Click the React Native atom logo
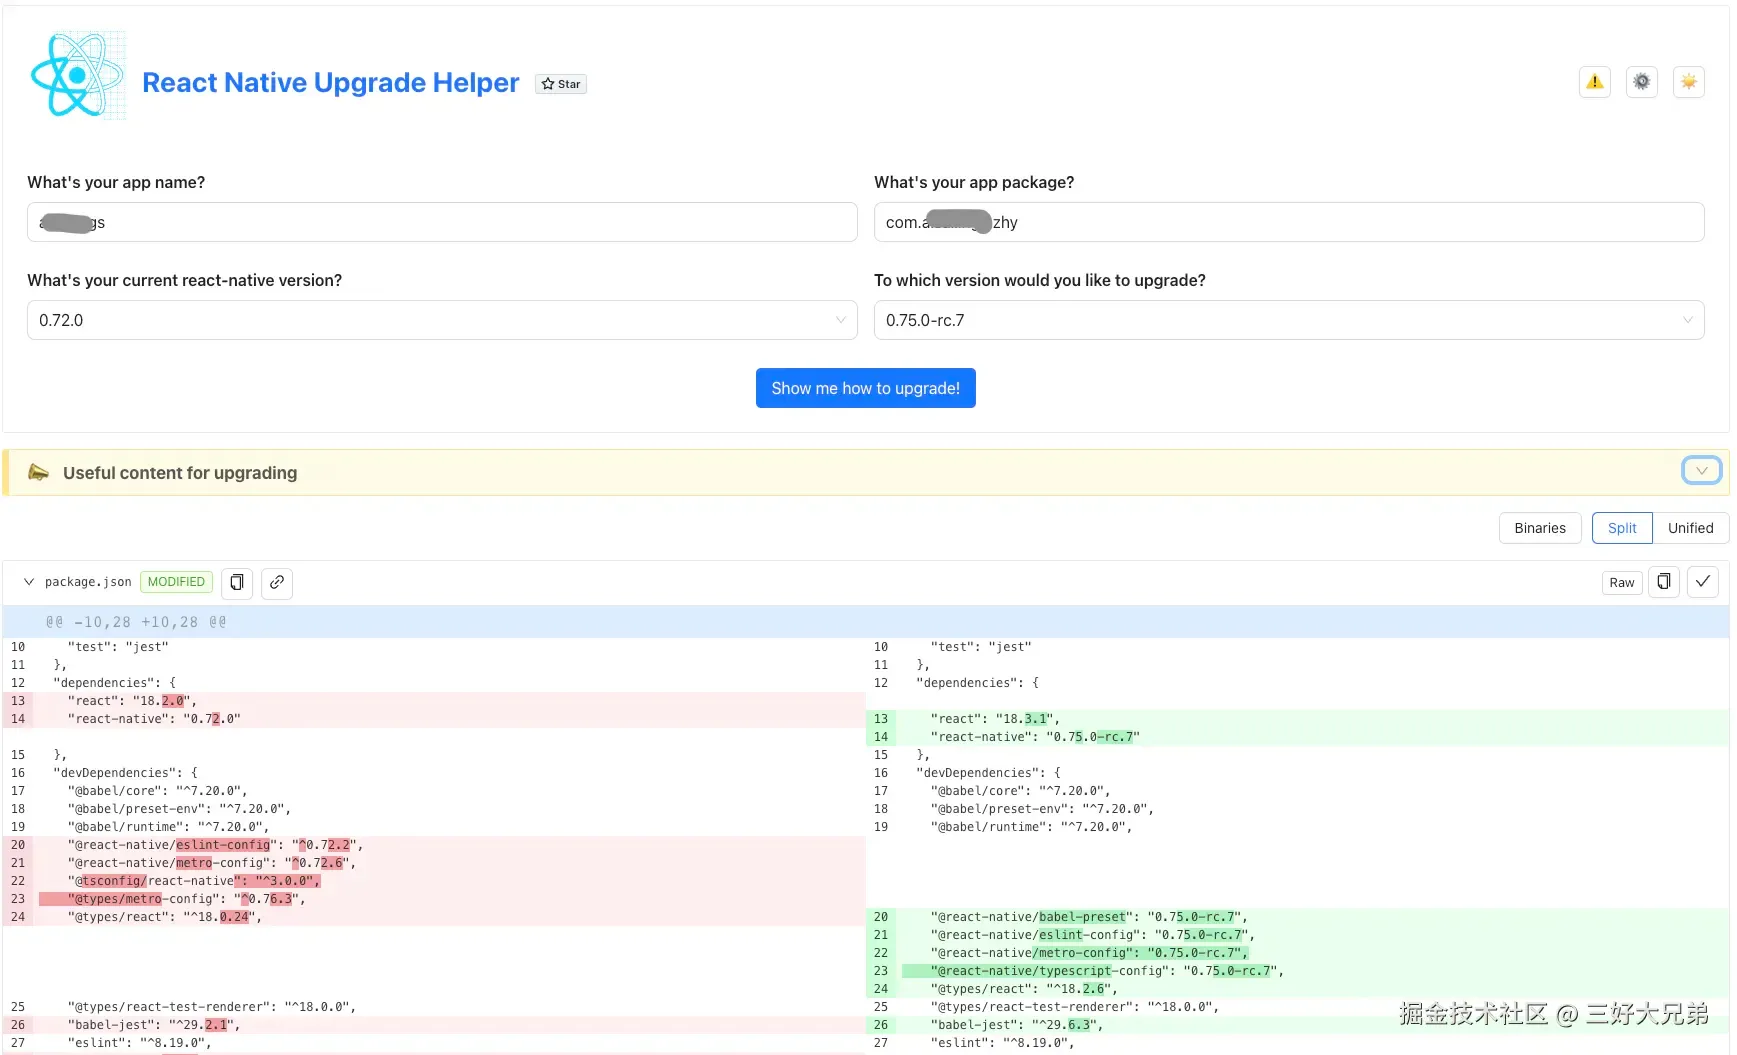Viewport: 1737px width, 1055px height. (78, 75)
